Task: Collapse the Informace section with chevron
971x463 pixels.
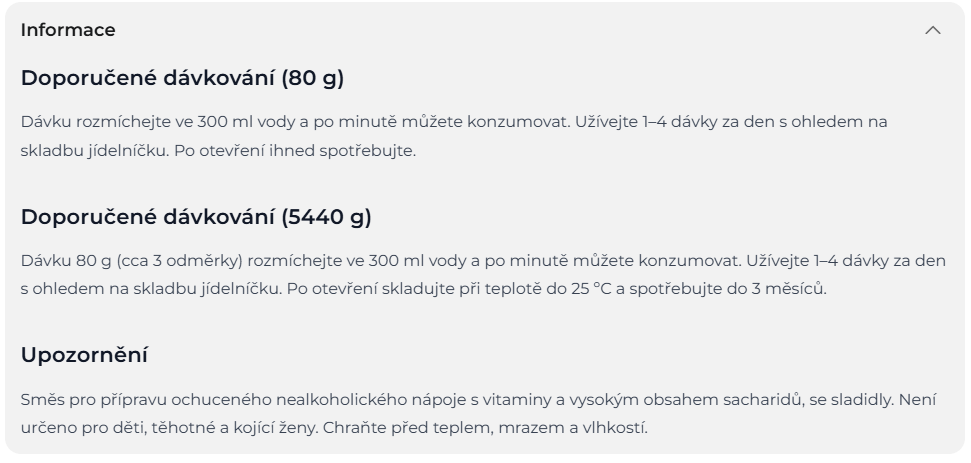Action: 932,30
